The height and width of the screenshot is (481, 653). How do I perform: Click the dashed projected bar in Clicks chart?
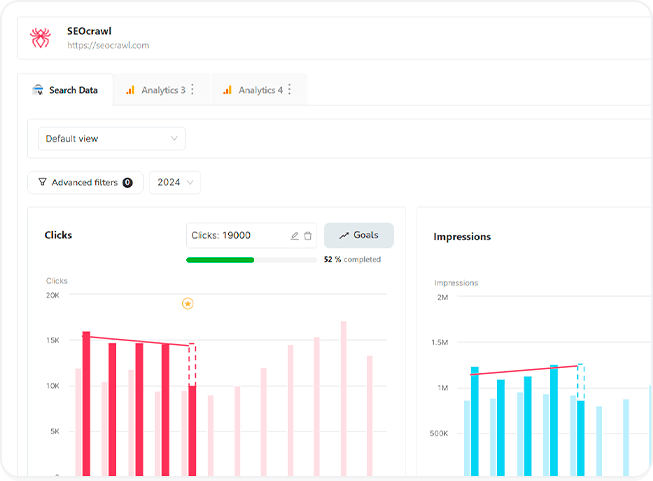click(192, 365)
